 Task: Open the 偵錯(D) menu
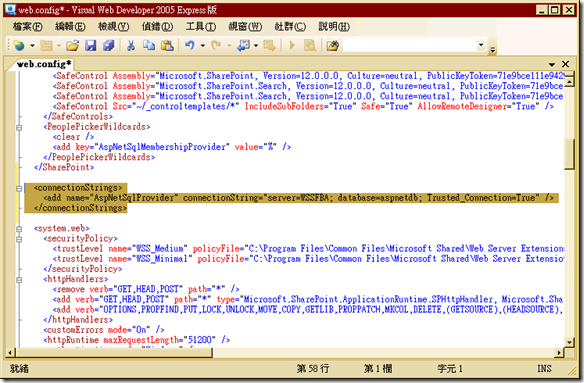tap(157, 26)
